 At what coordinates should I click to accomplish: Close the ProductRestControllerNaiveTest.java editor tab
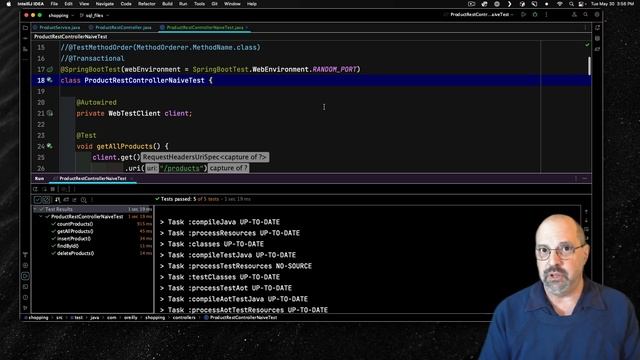[x=247, y=28]
